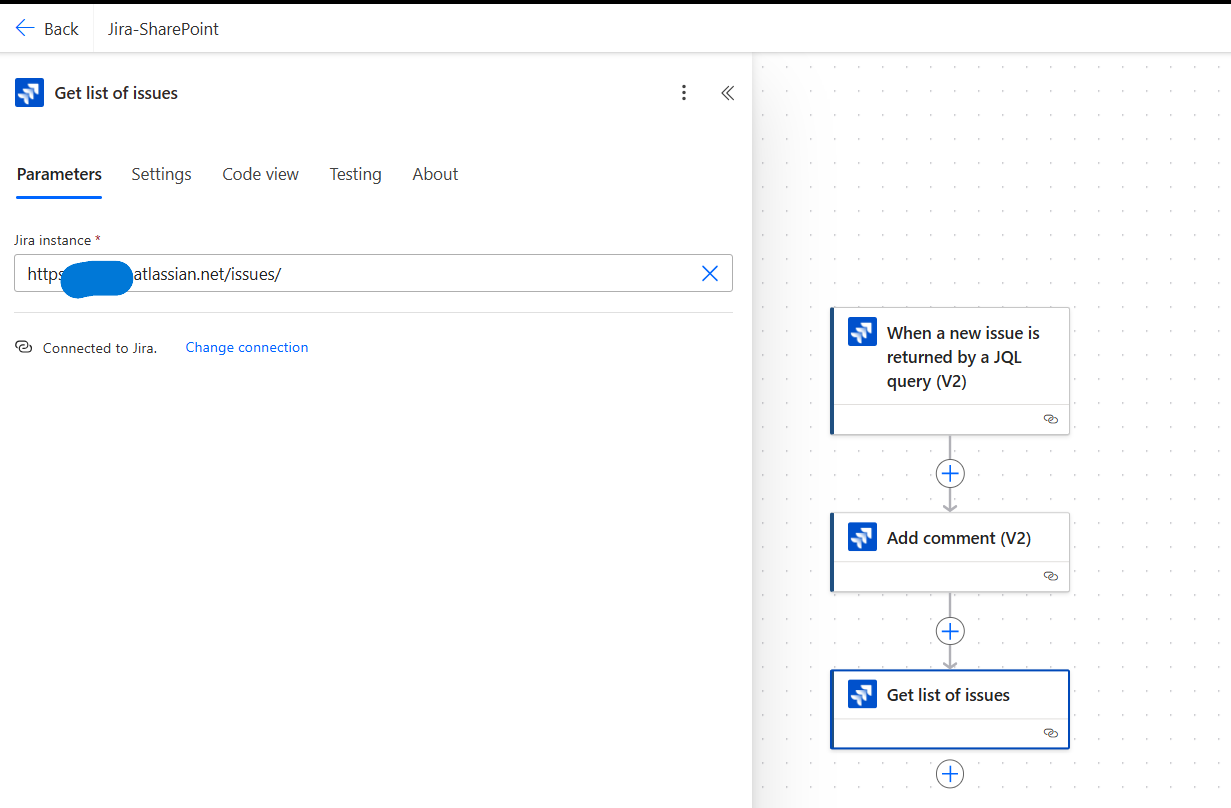Click Jira icon on Get list of issues card
1231x808 pixels.
tap(862, 694)
